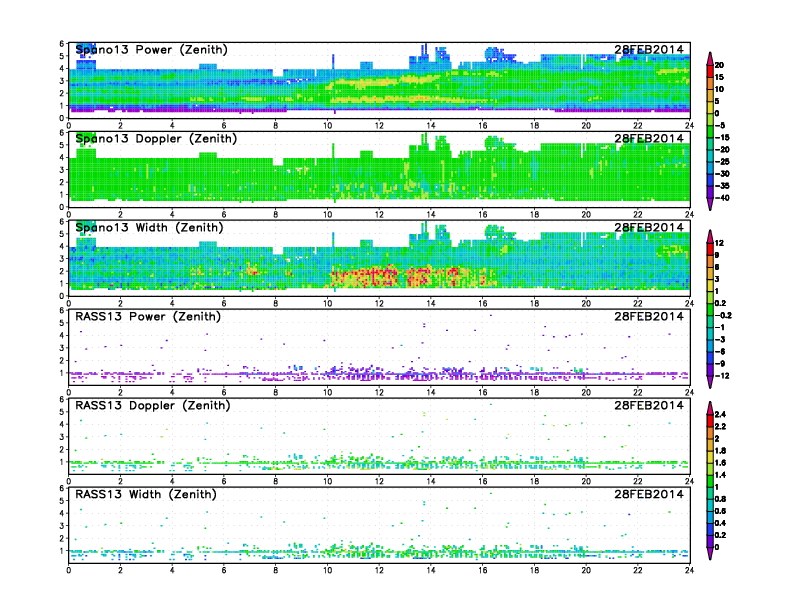Image resolution: width=792 pixels, height=612 pixels.
Task: Click the 28FEB2014 date in RASS13 Width panel
Action: 649,495
